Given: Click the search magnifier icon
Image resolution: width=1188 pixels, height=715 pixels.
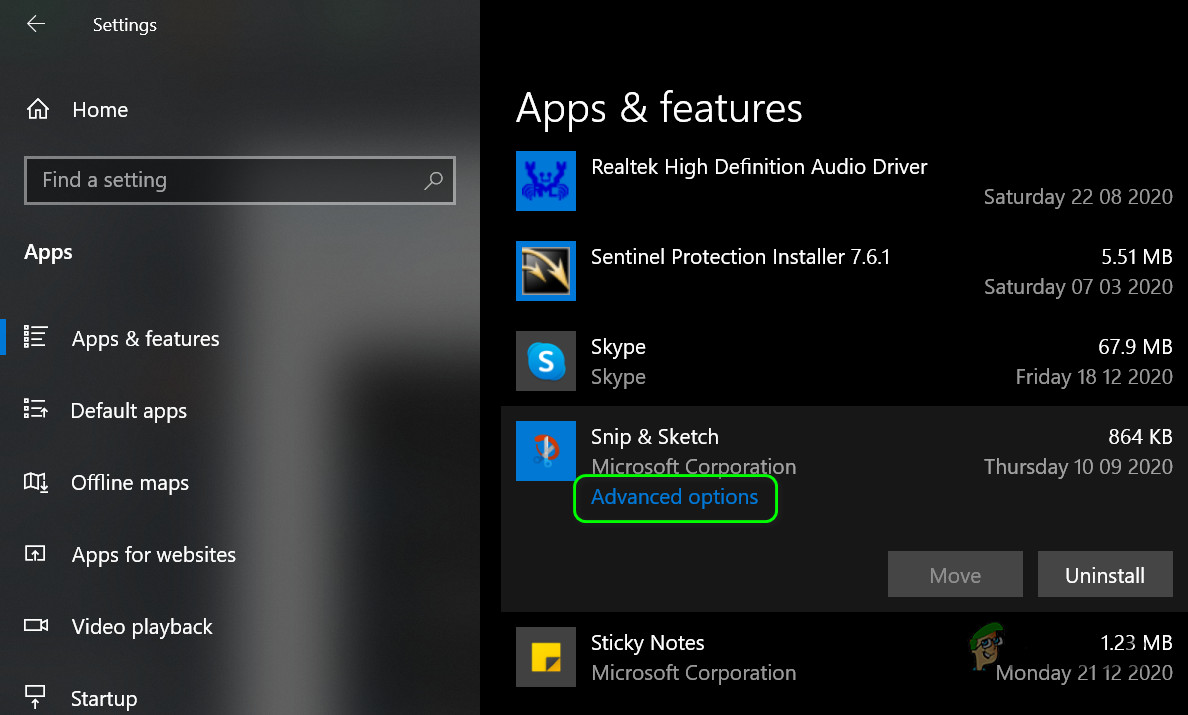Looking at the screenshot, I should (434, 181).
